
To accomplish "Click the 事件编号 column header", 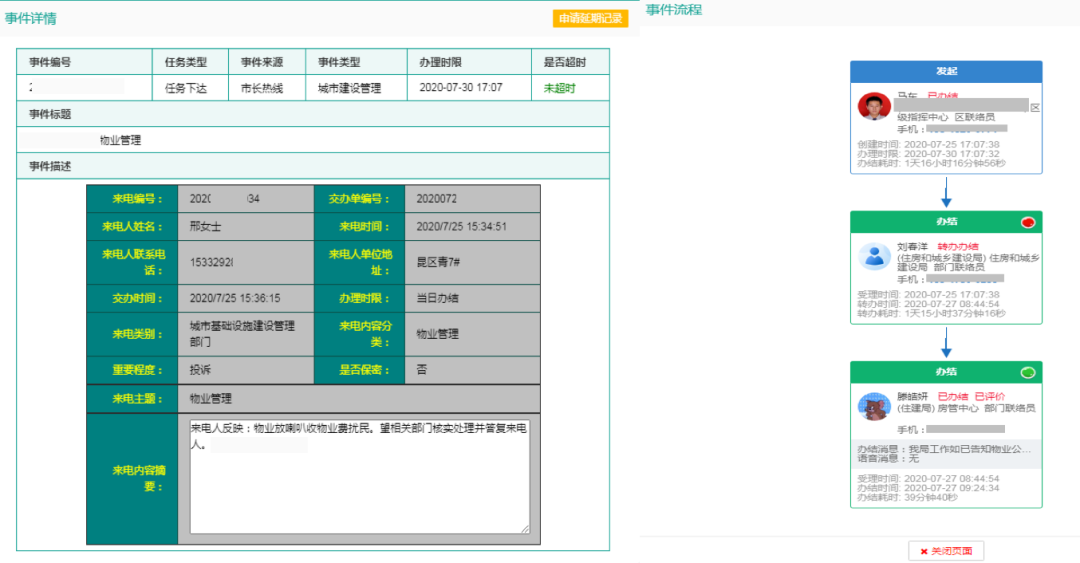I will [84, 62].
